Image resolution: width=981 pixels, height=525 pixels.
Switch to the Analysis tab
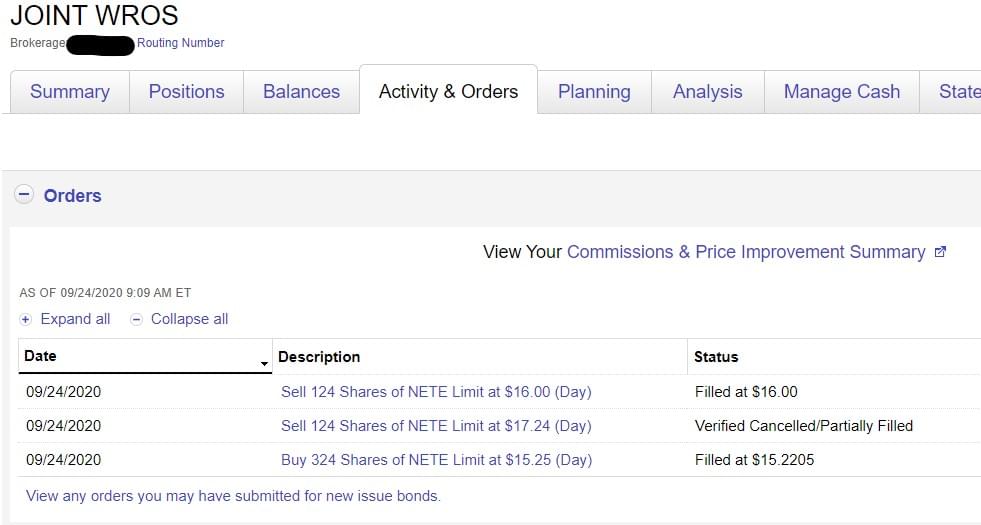click(x=707, y=92)
